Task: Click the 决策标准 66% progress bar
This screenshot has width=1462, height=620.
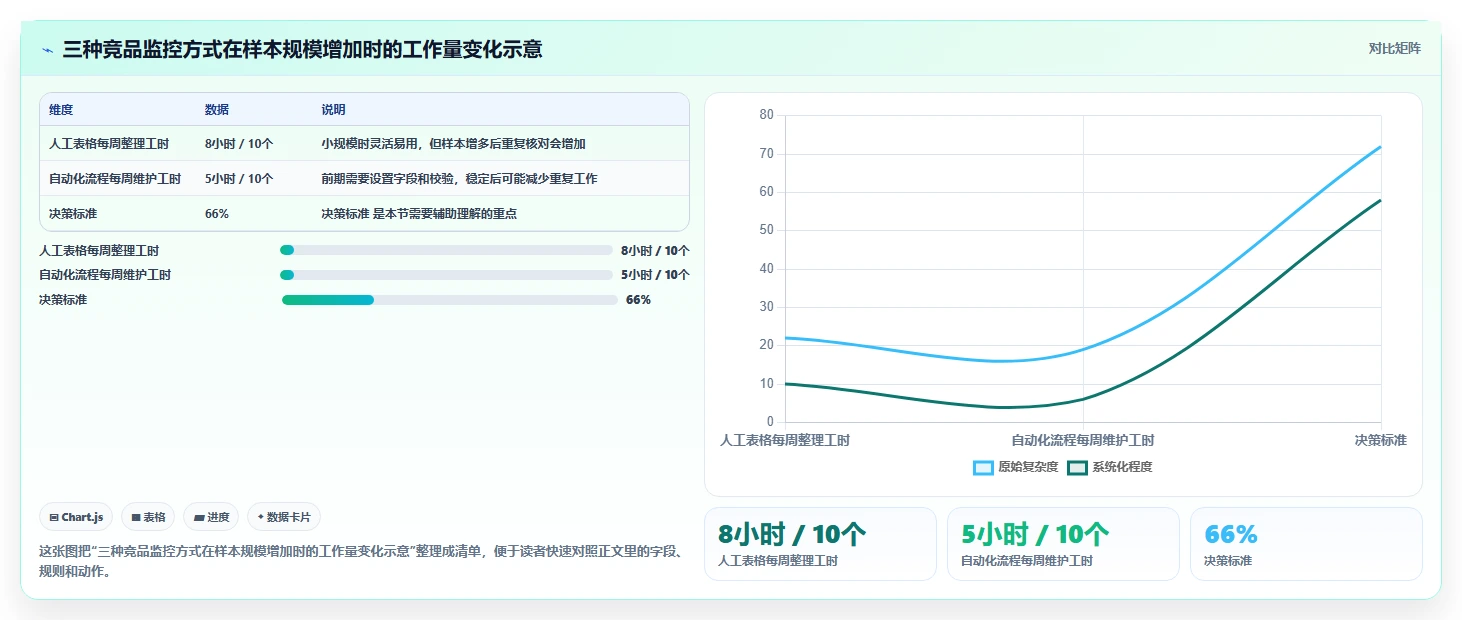Action: click(449, 300)
